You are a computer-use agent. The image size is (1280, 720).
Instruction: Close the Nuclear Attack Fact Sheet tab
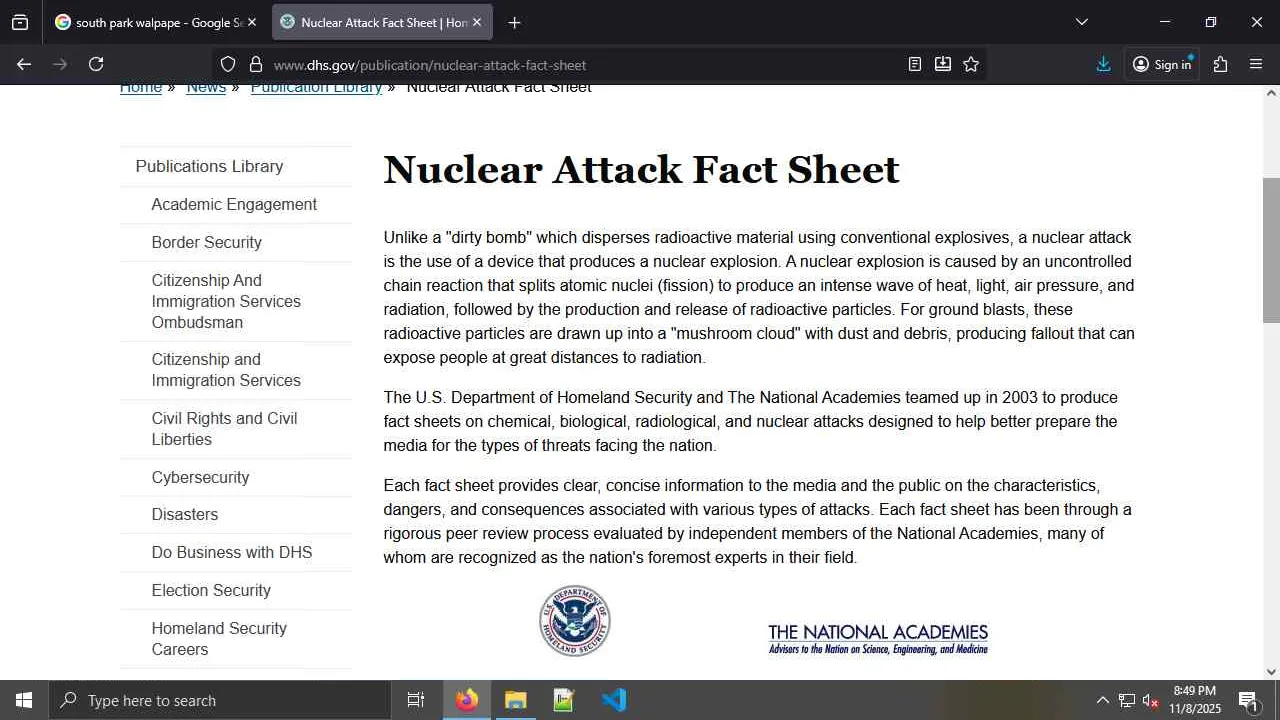tap(477, 22)
